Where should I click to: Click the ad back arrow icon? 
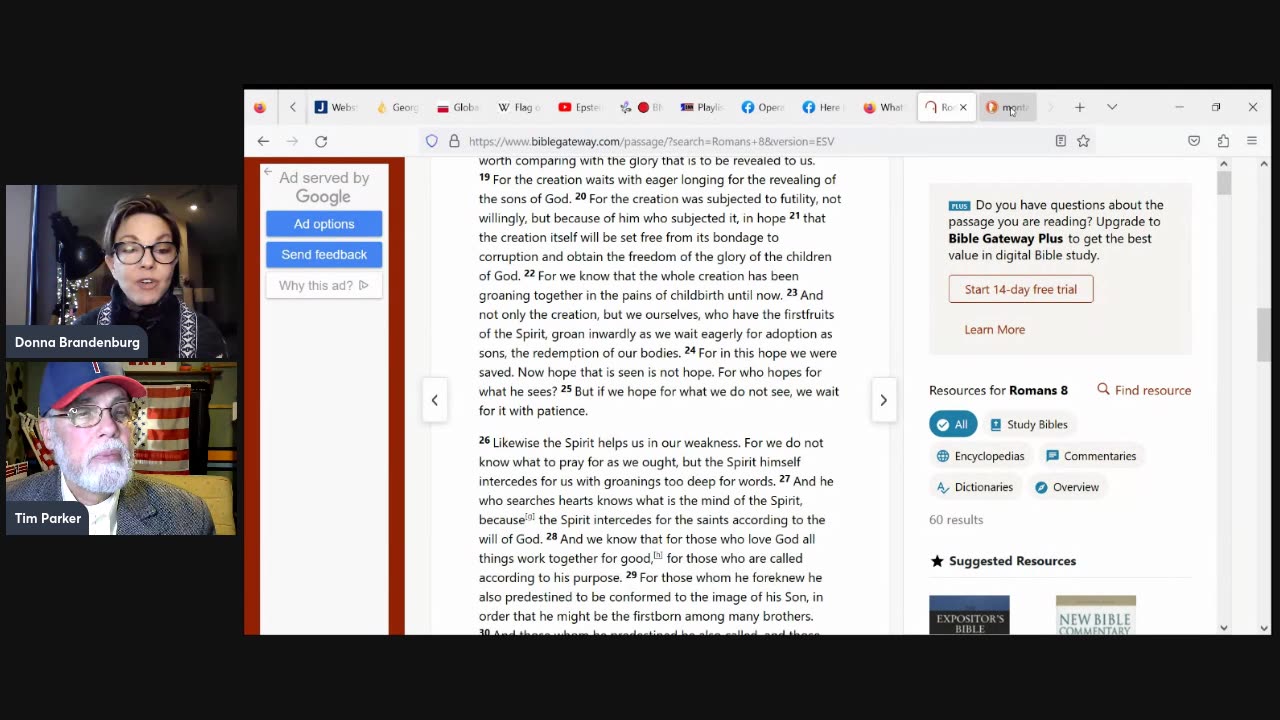(268, 172)
